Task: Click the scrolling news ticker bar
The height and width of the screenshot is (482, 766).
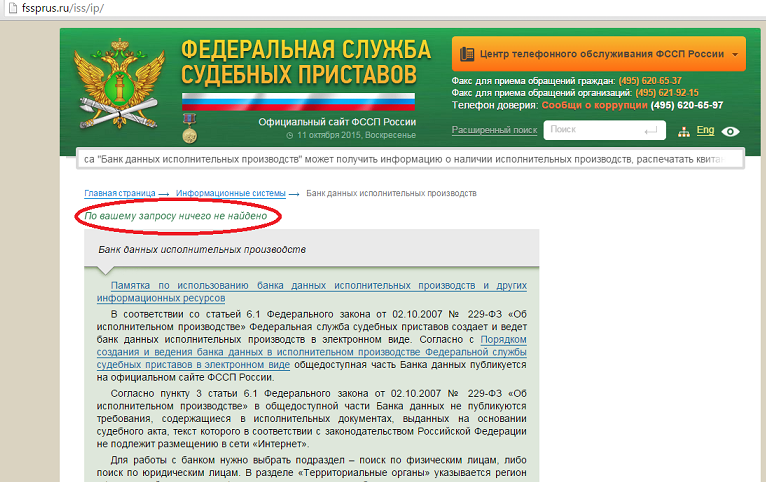Action: pyautogui.click(x=410, y=159)
